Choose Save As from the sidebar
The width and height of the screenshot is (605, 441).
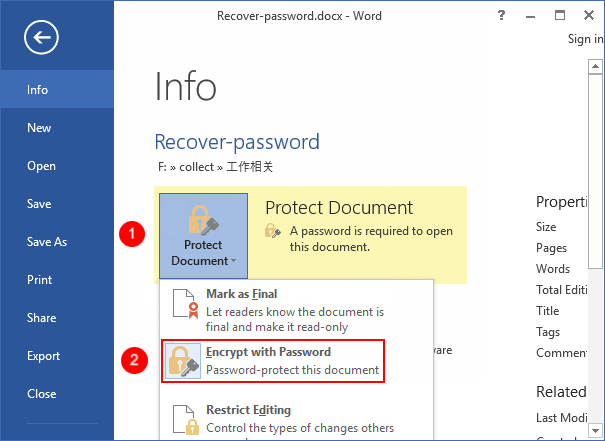click(47, 242)
